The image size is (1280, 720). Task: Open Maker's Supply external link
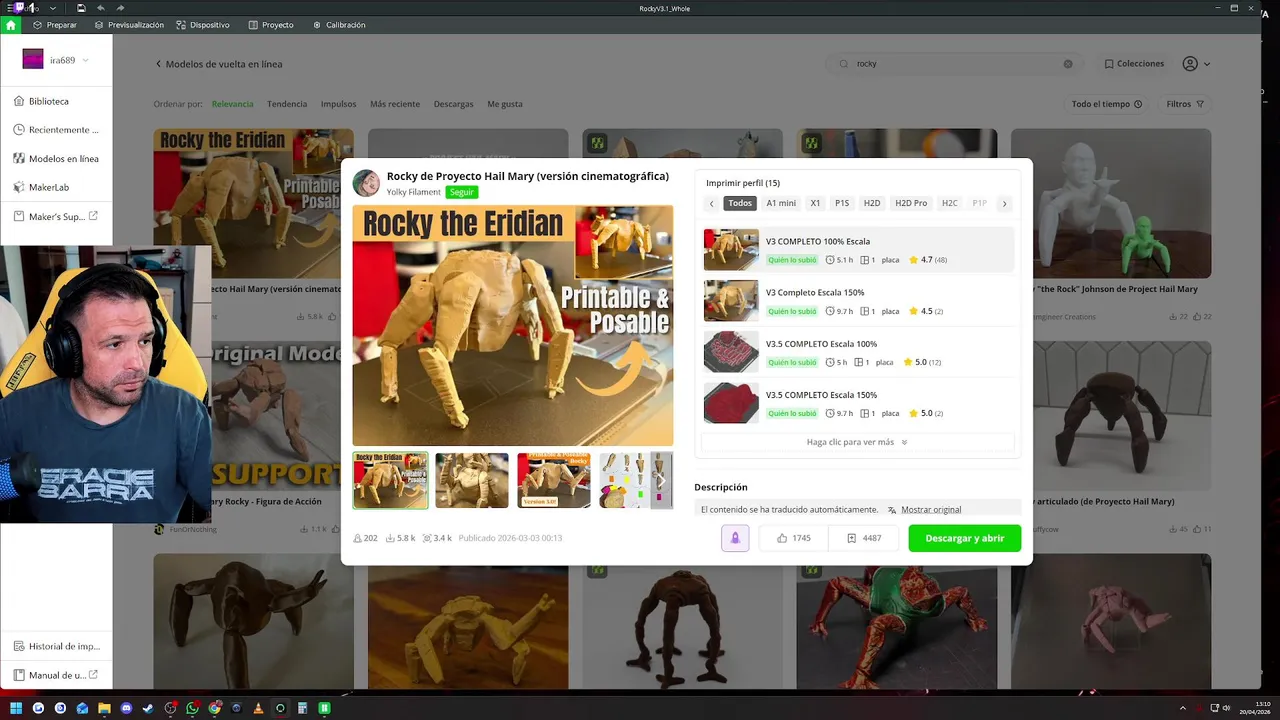pyautogui.click(x=56, y=216)
